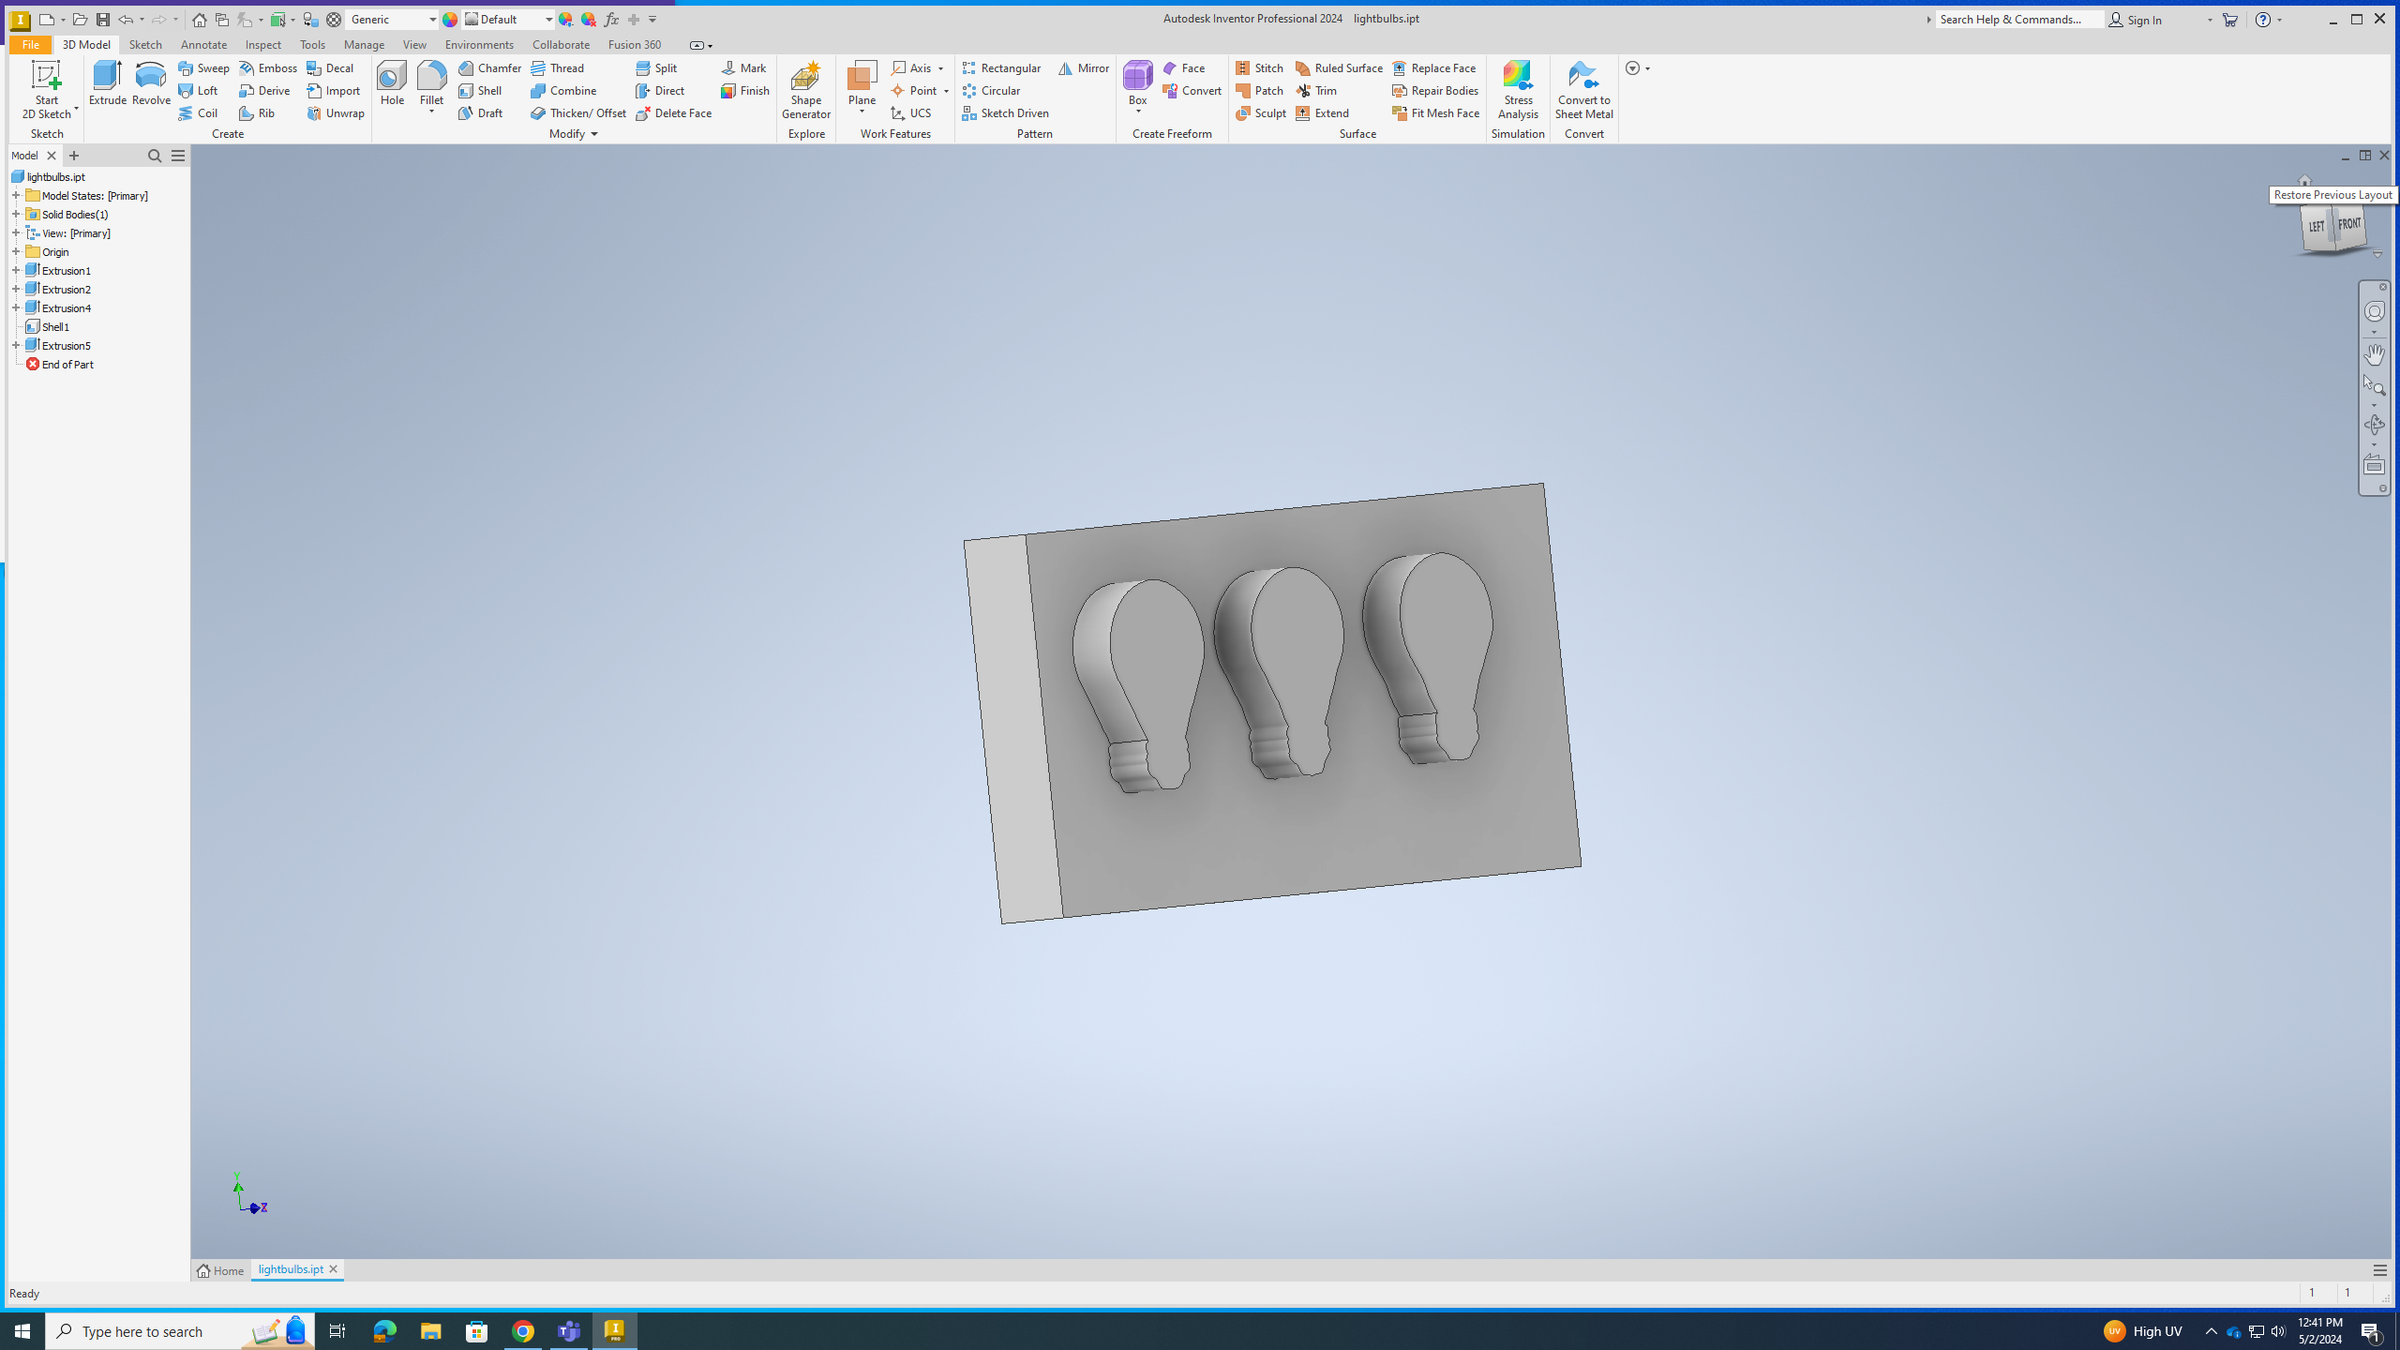Image resolution: width=2400 pixels, height=1350 pixels.
Task: Click the Search Help & Commands field
Action: coord(2018,19)
